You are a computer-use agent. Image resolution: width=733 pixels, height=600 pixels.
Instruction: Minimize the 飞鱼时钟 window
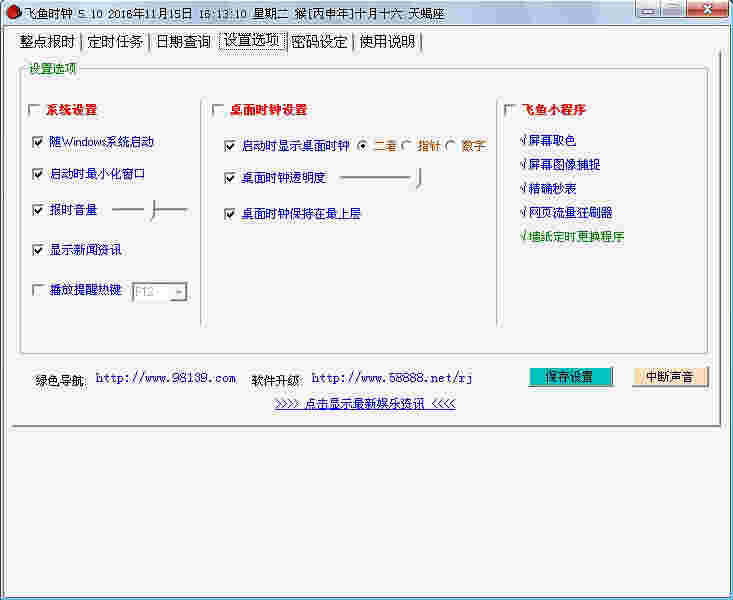(x=648, y=9)
